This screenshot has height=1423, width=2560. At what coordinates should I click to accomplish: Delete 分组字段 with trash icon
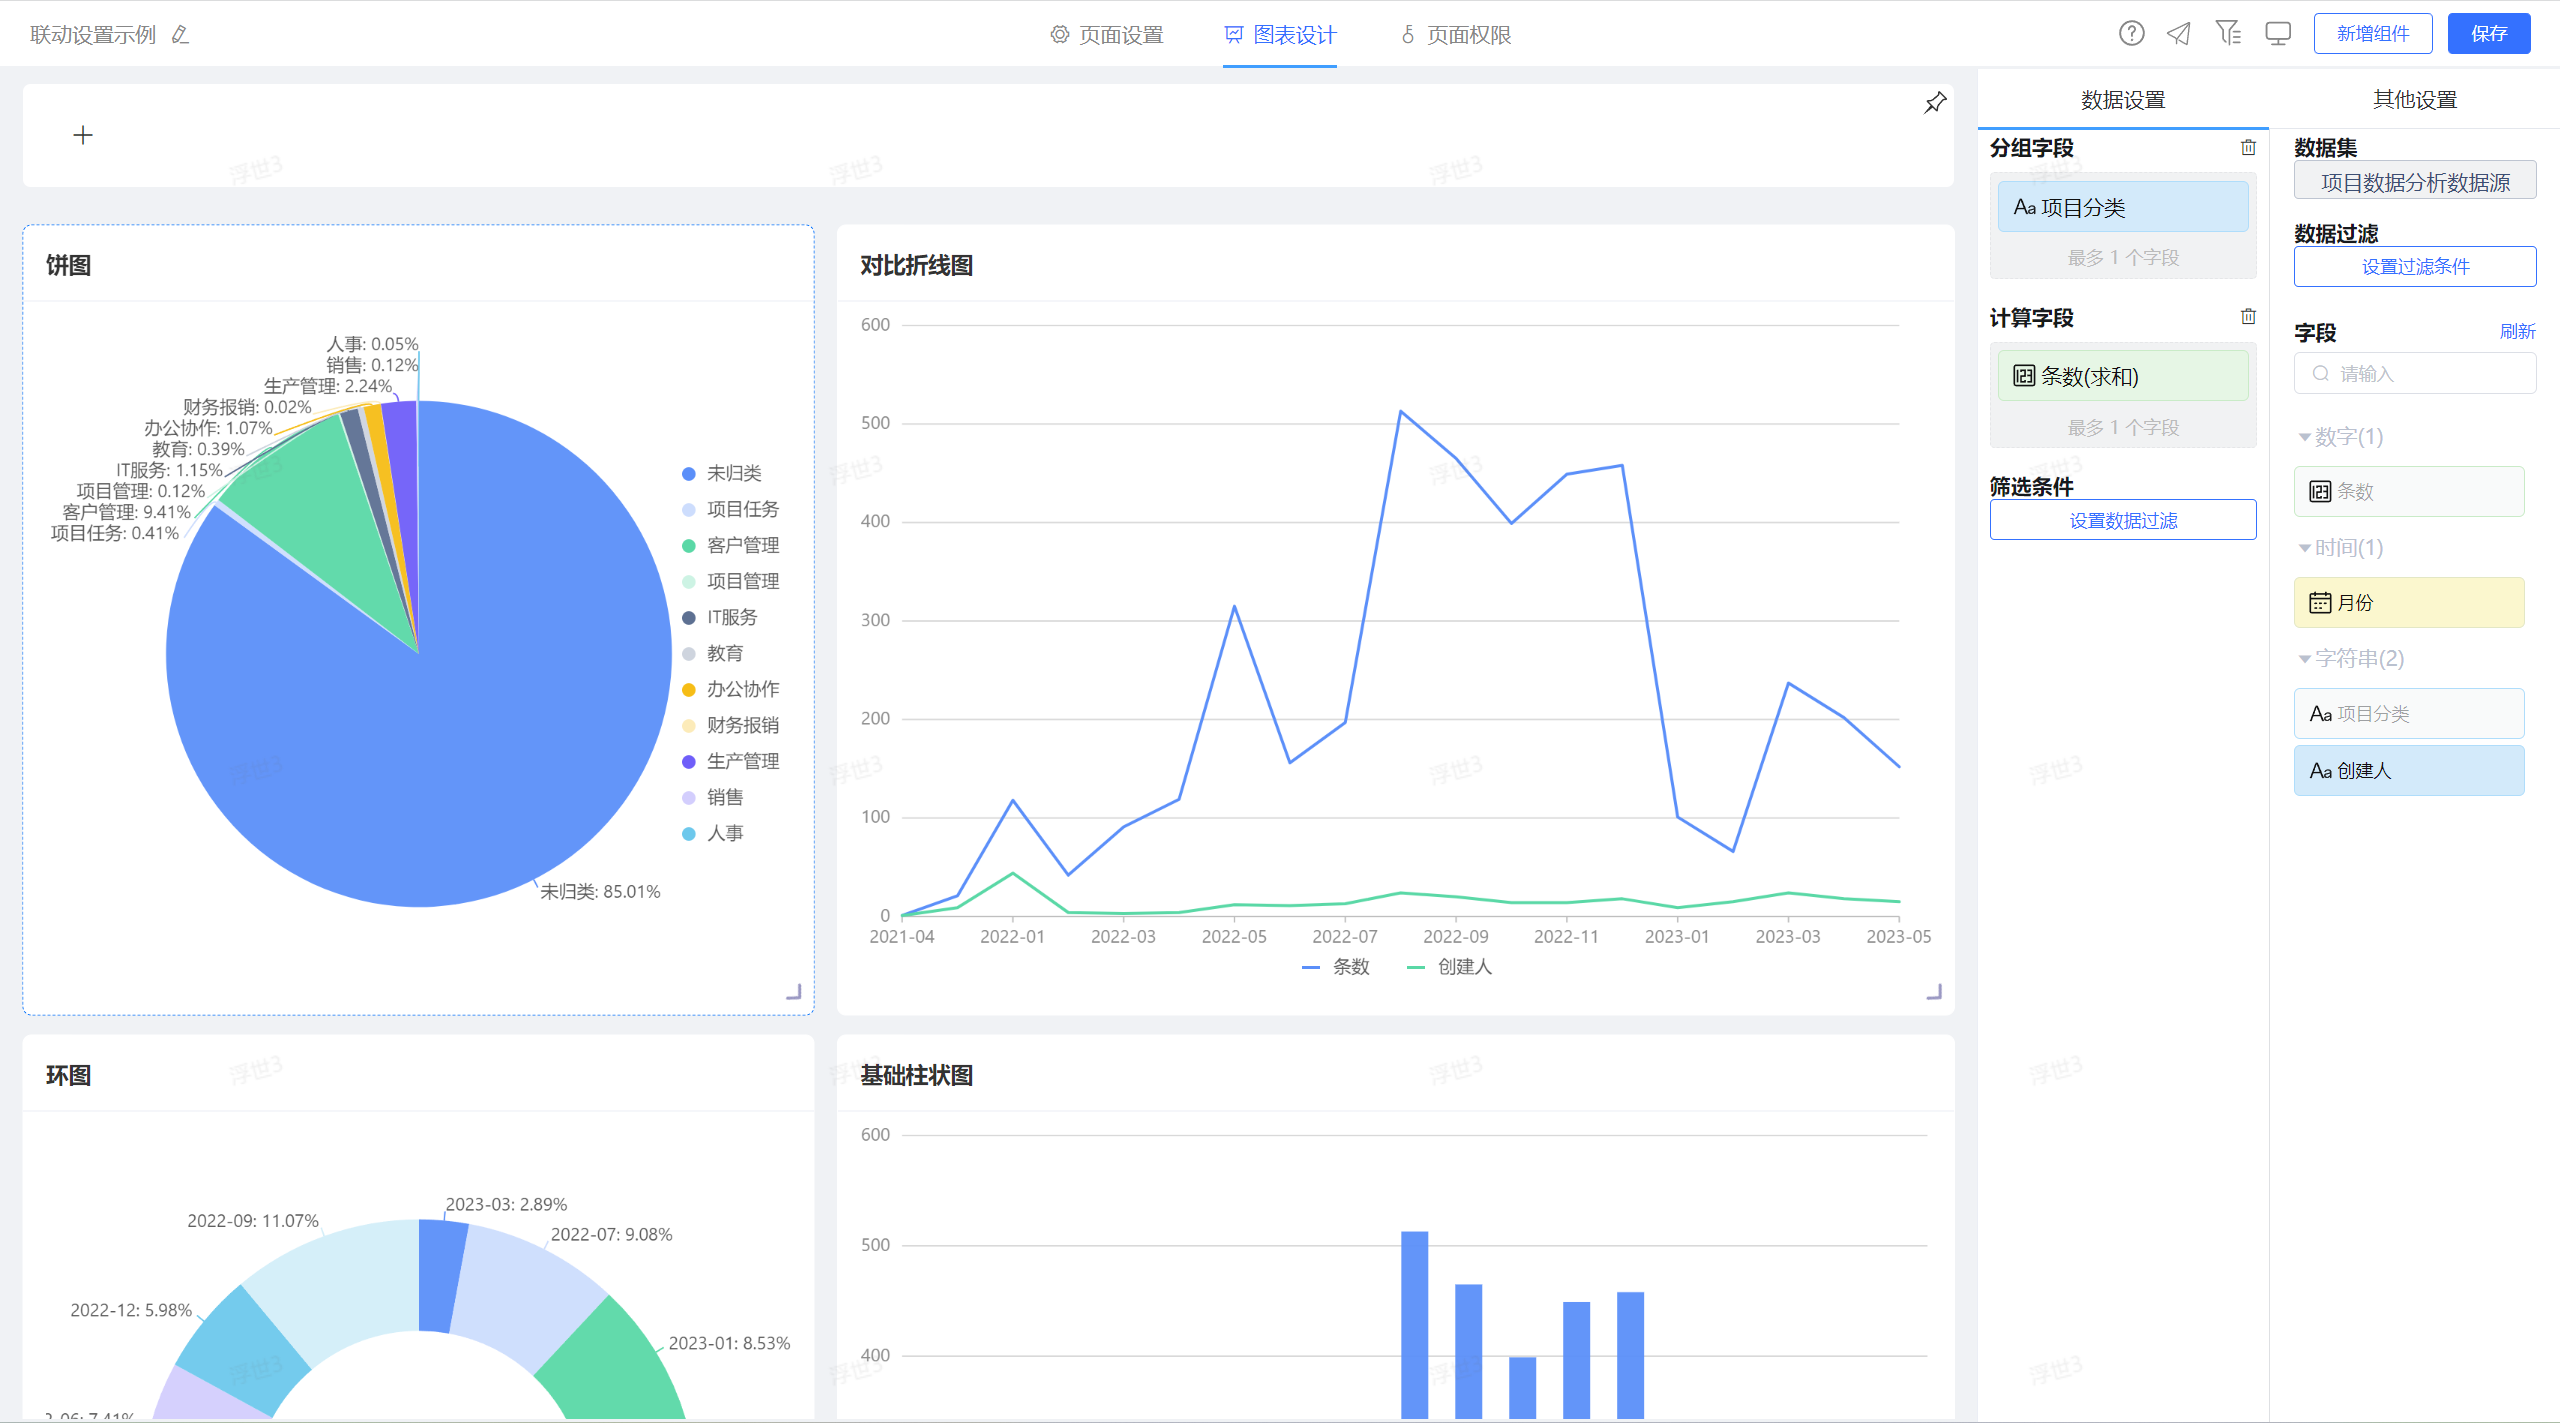pos(2248,148)
